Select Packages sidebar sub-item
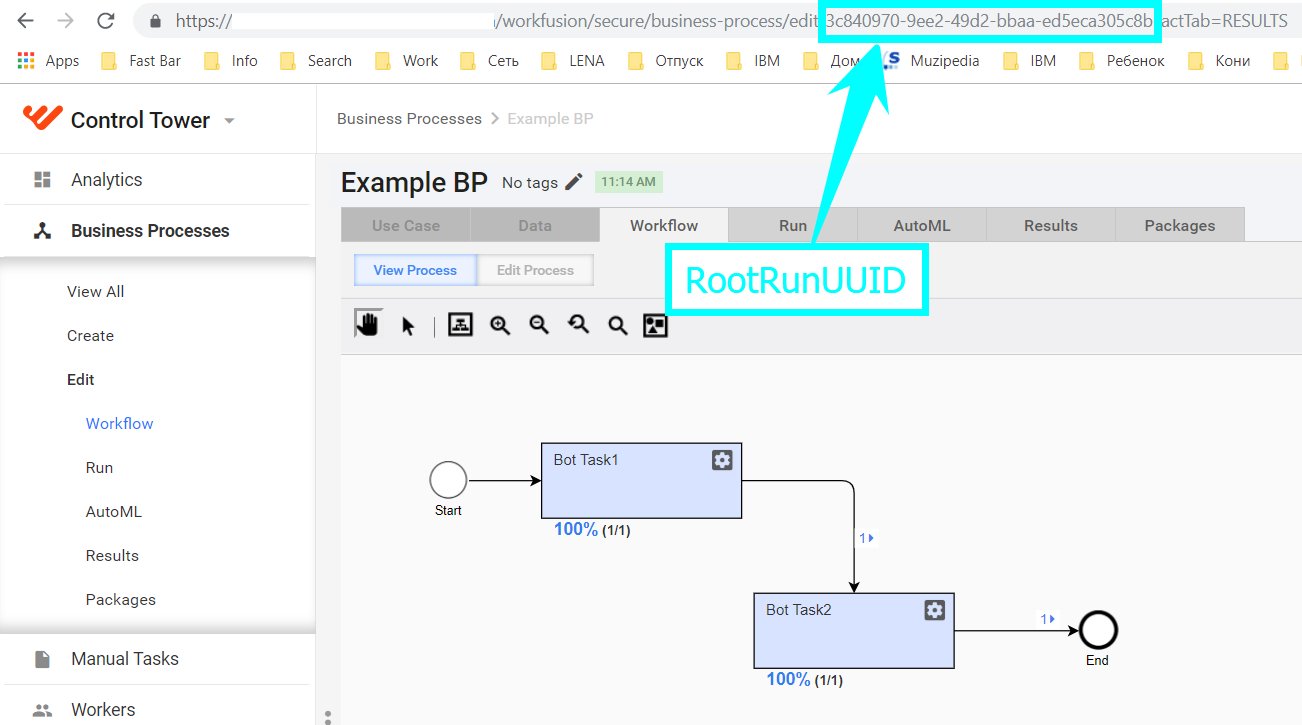 click(121, 600)
